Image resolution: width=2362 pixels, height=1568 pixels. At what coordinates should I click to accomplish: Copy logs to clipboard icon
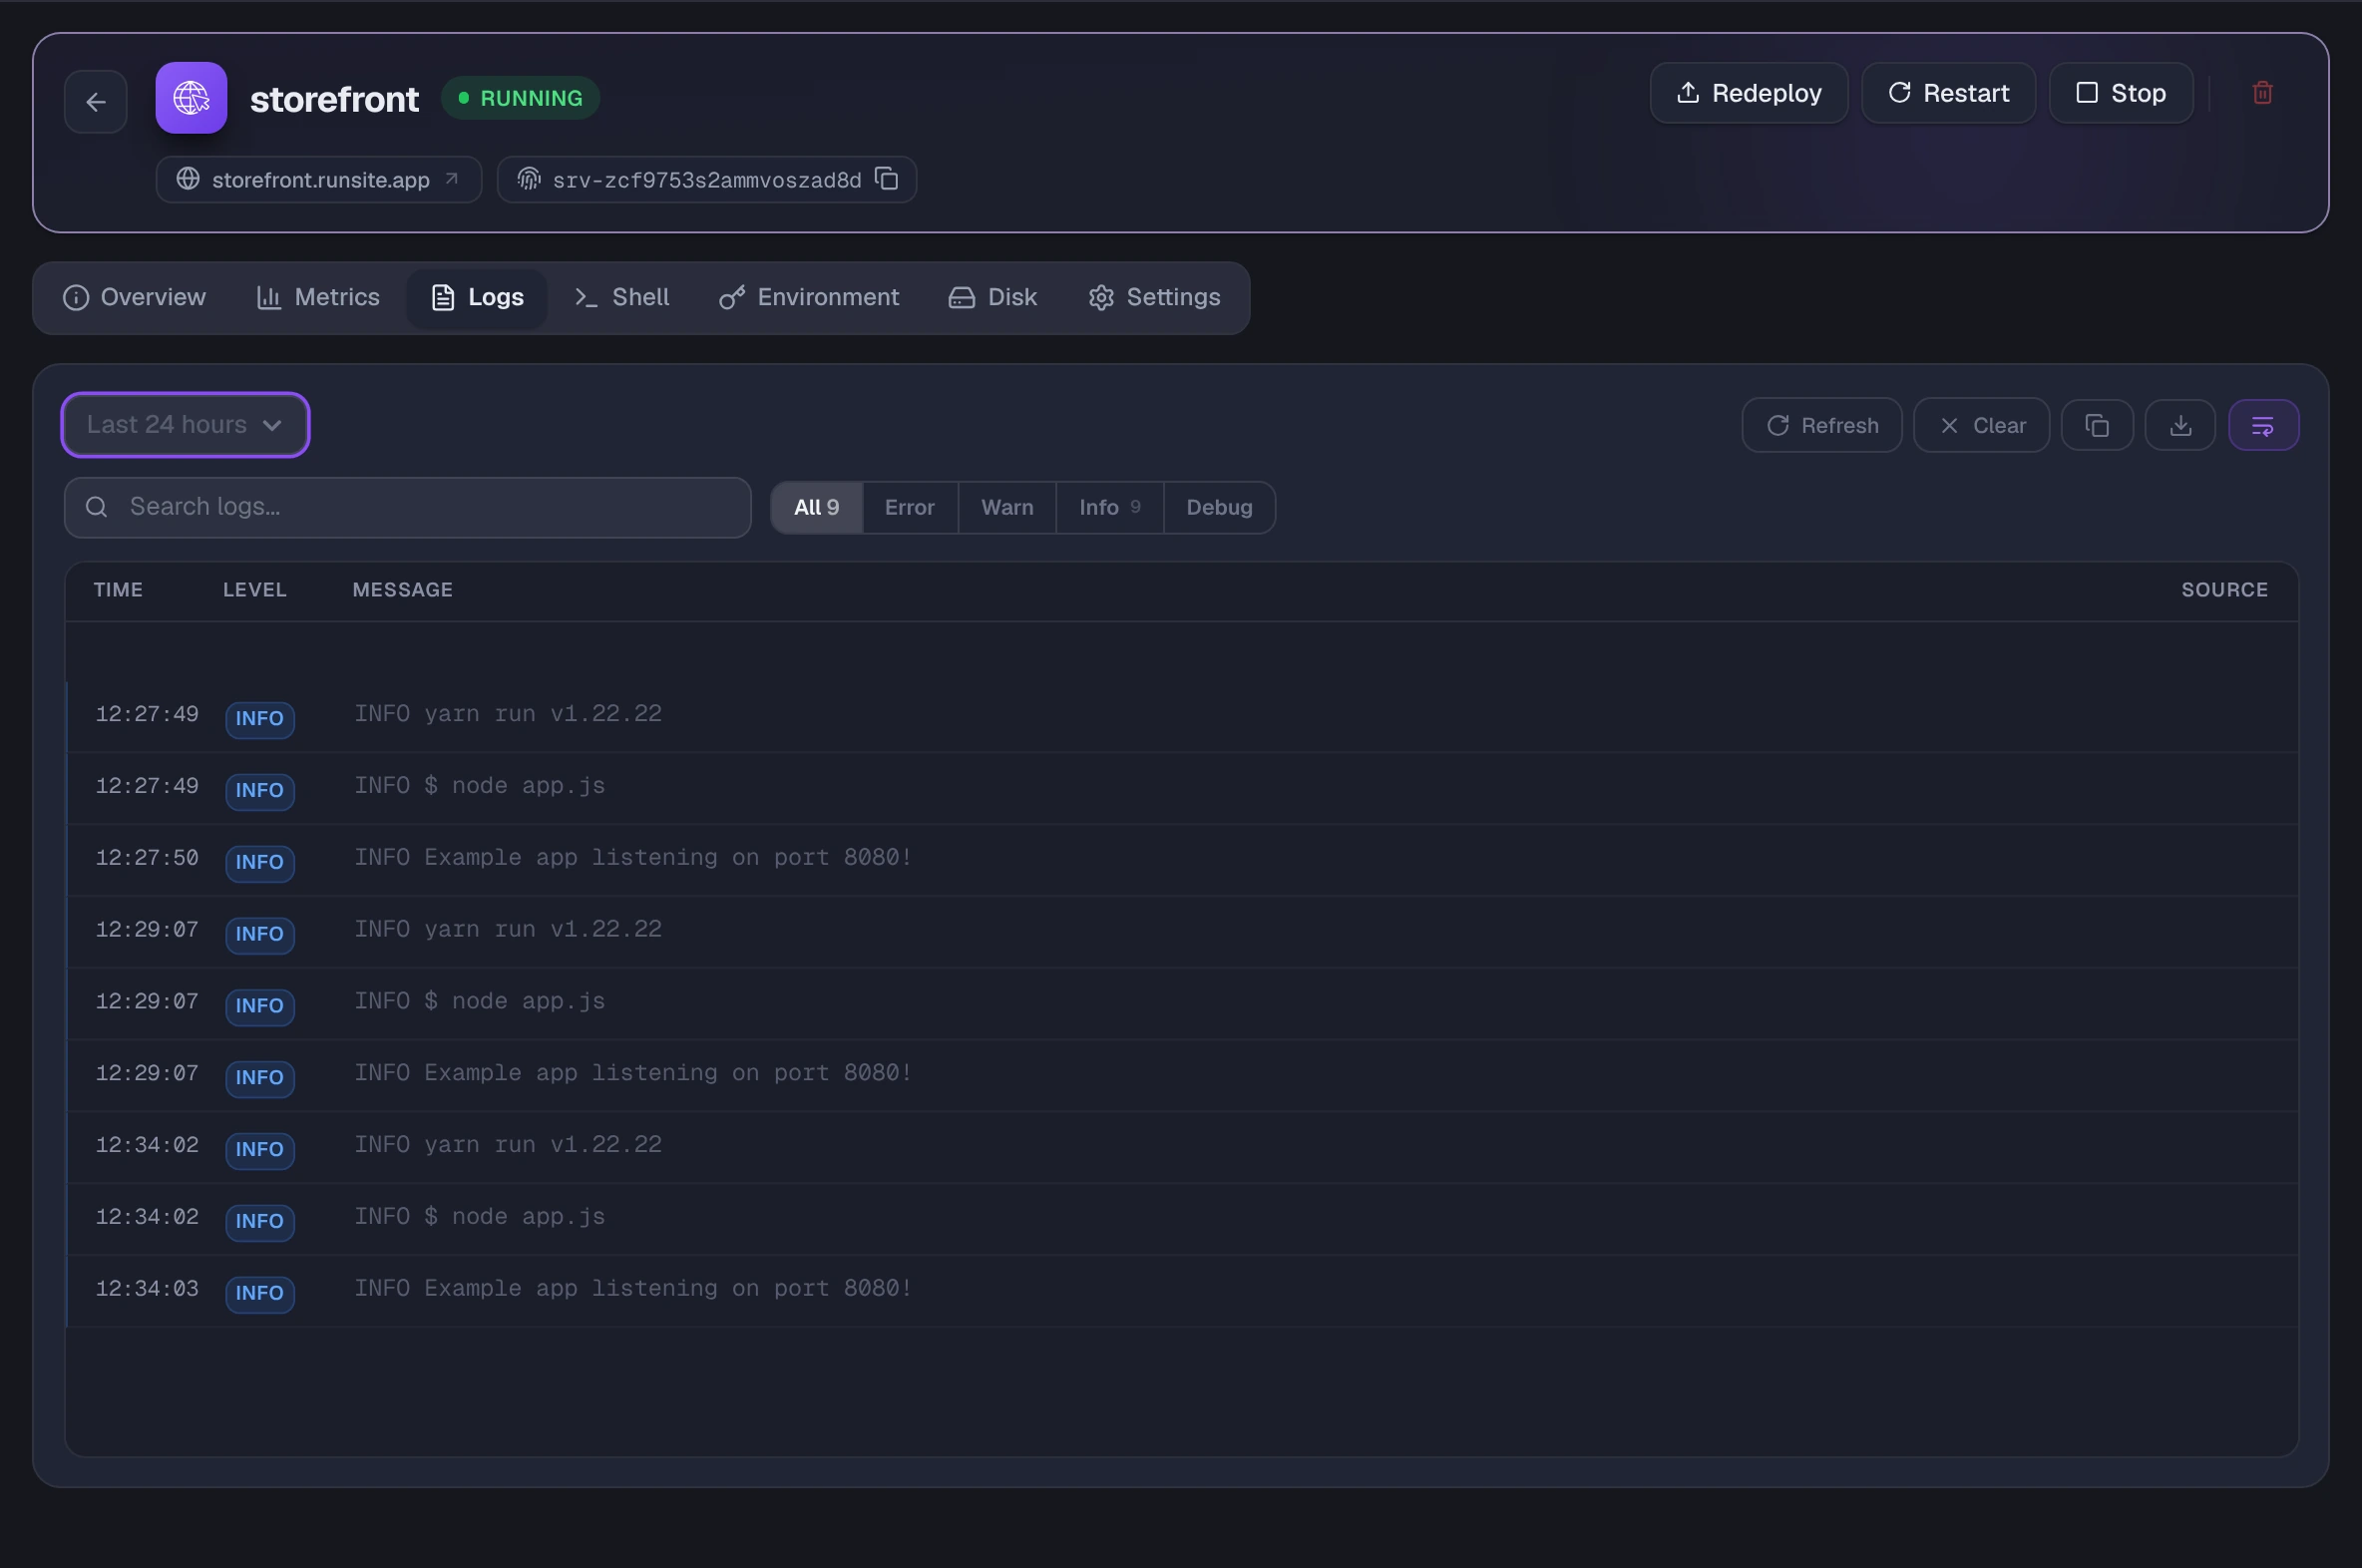coord(2097,425)
